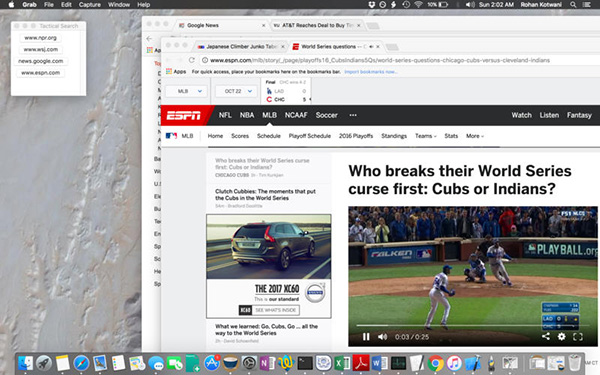Open the video settings gear
This screenshot has height=375, width=600.
click(x=561, y=336)
